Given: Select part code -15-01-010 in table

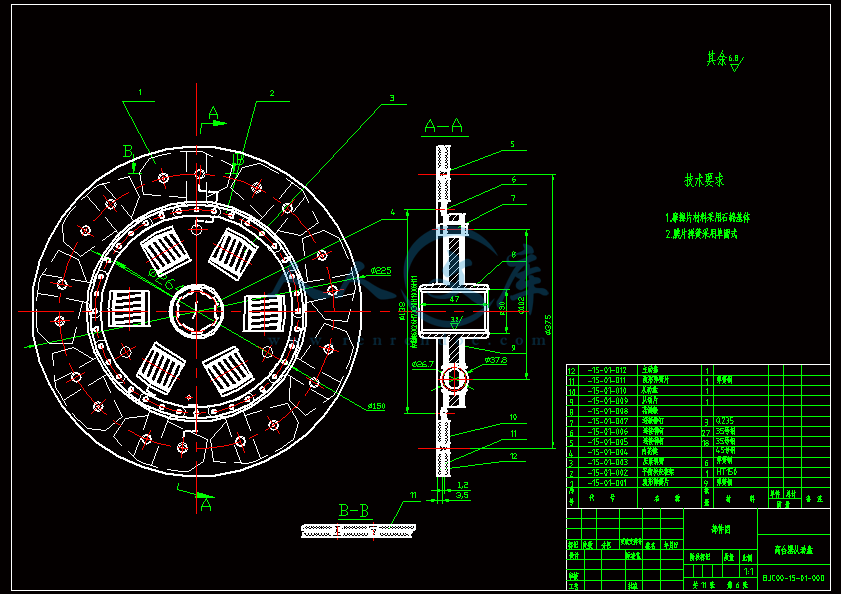Looking at the screenshot, I should (x=607, y=391).
